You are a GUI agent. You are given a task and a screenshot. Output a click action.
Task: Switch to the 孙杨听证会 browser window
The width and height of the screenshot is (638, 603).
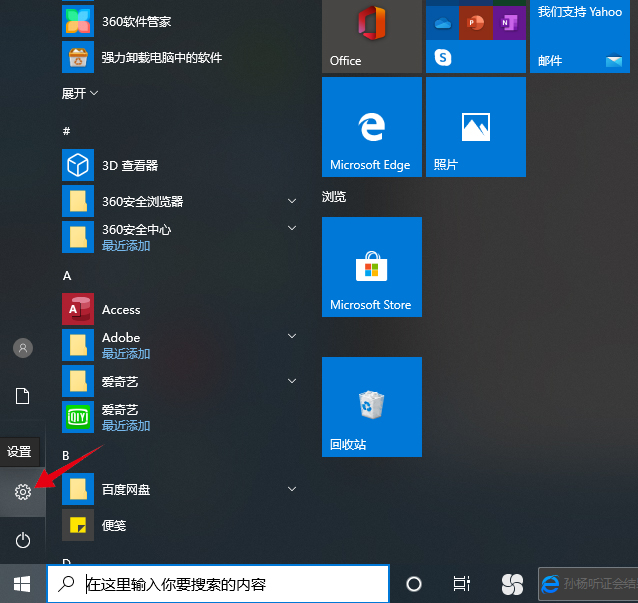(x=588, y=584)
